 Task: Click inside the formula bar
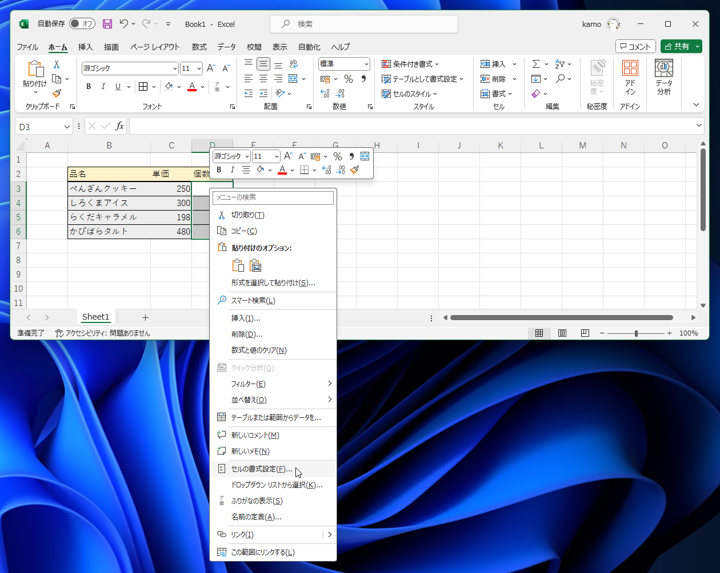point(413,126)
